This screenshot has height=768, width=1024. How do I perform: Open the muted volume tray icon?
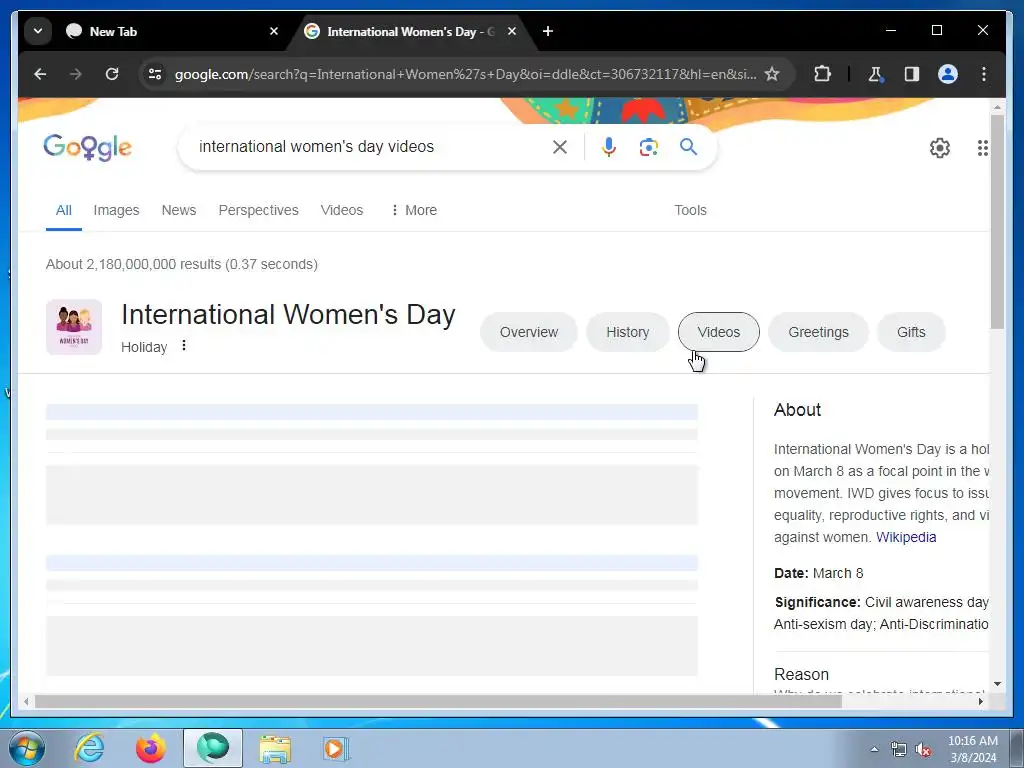pos(923,749)
